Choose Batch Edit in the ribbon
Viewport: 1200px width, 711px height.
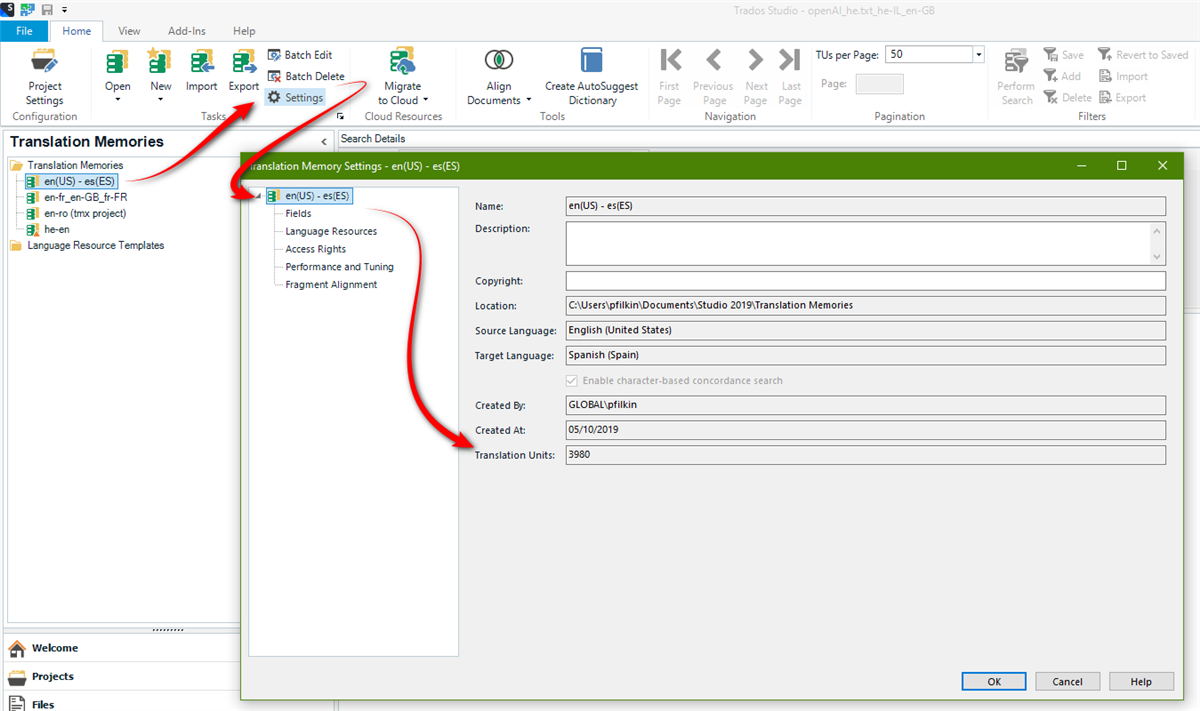click(x=300, y=55)
